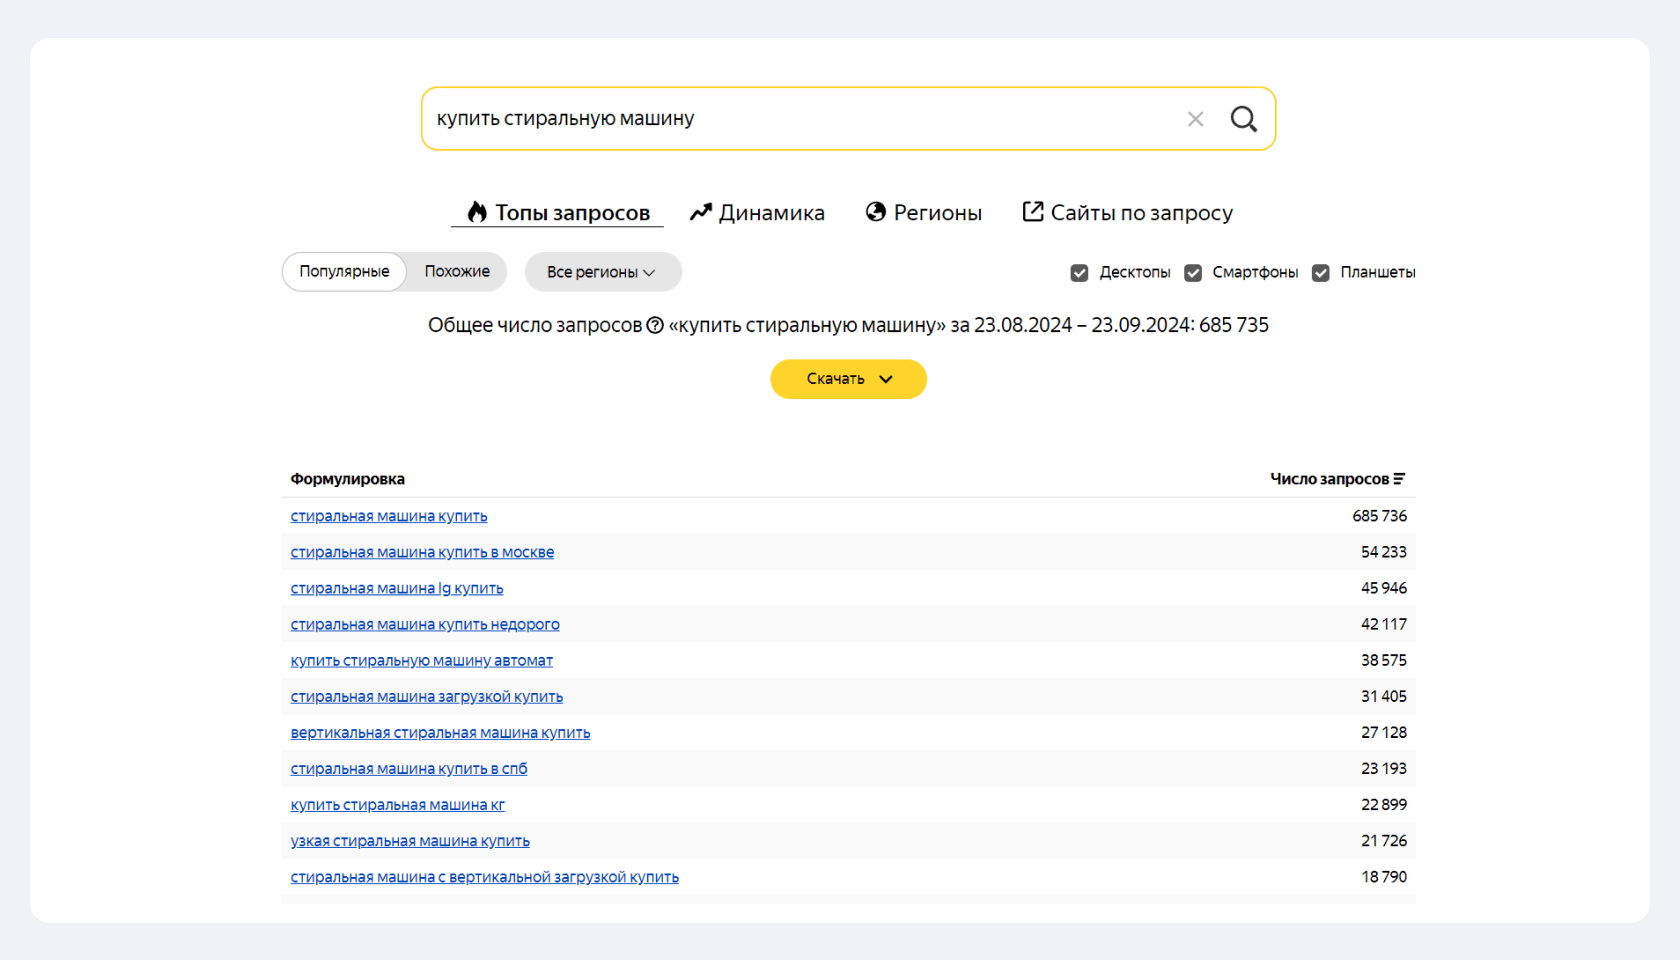Select the Популярные filter option
This screenshot has width=1680, height=960.
[x=344, y=272]
